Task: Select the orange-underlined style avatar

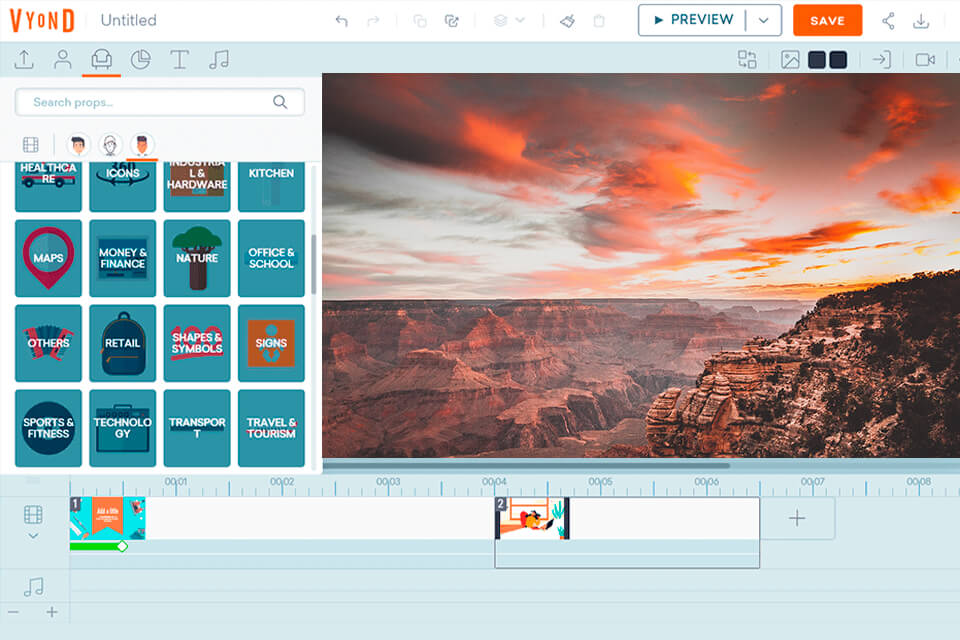Action: tap(142, 145)
